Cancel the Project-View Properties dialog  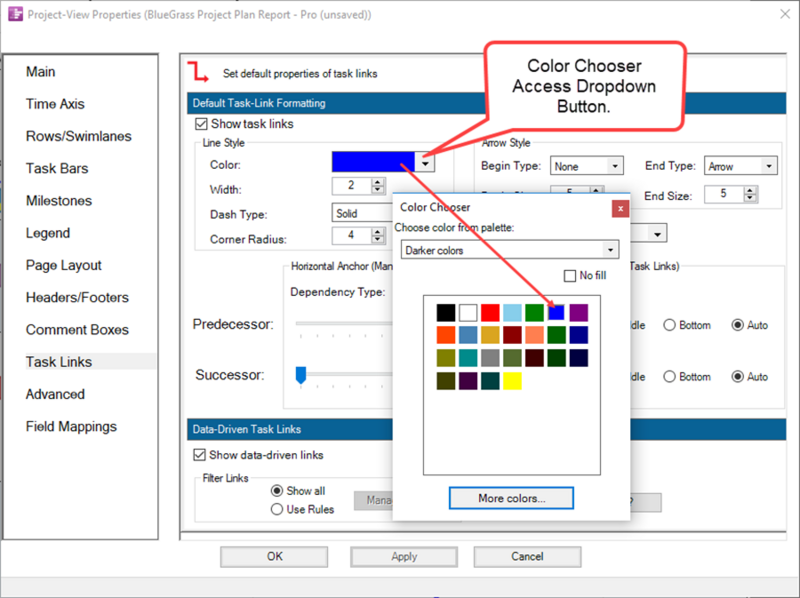click(527, 557)
